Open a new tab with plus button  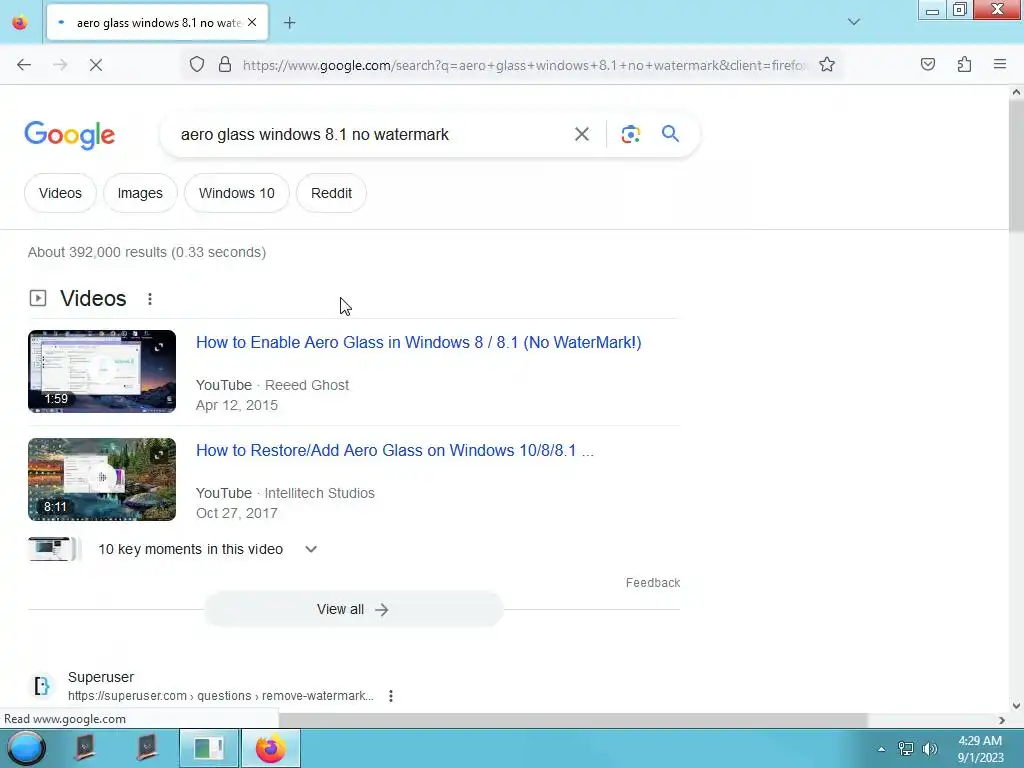tap(289, 23)
